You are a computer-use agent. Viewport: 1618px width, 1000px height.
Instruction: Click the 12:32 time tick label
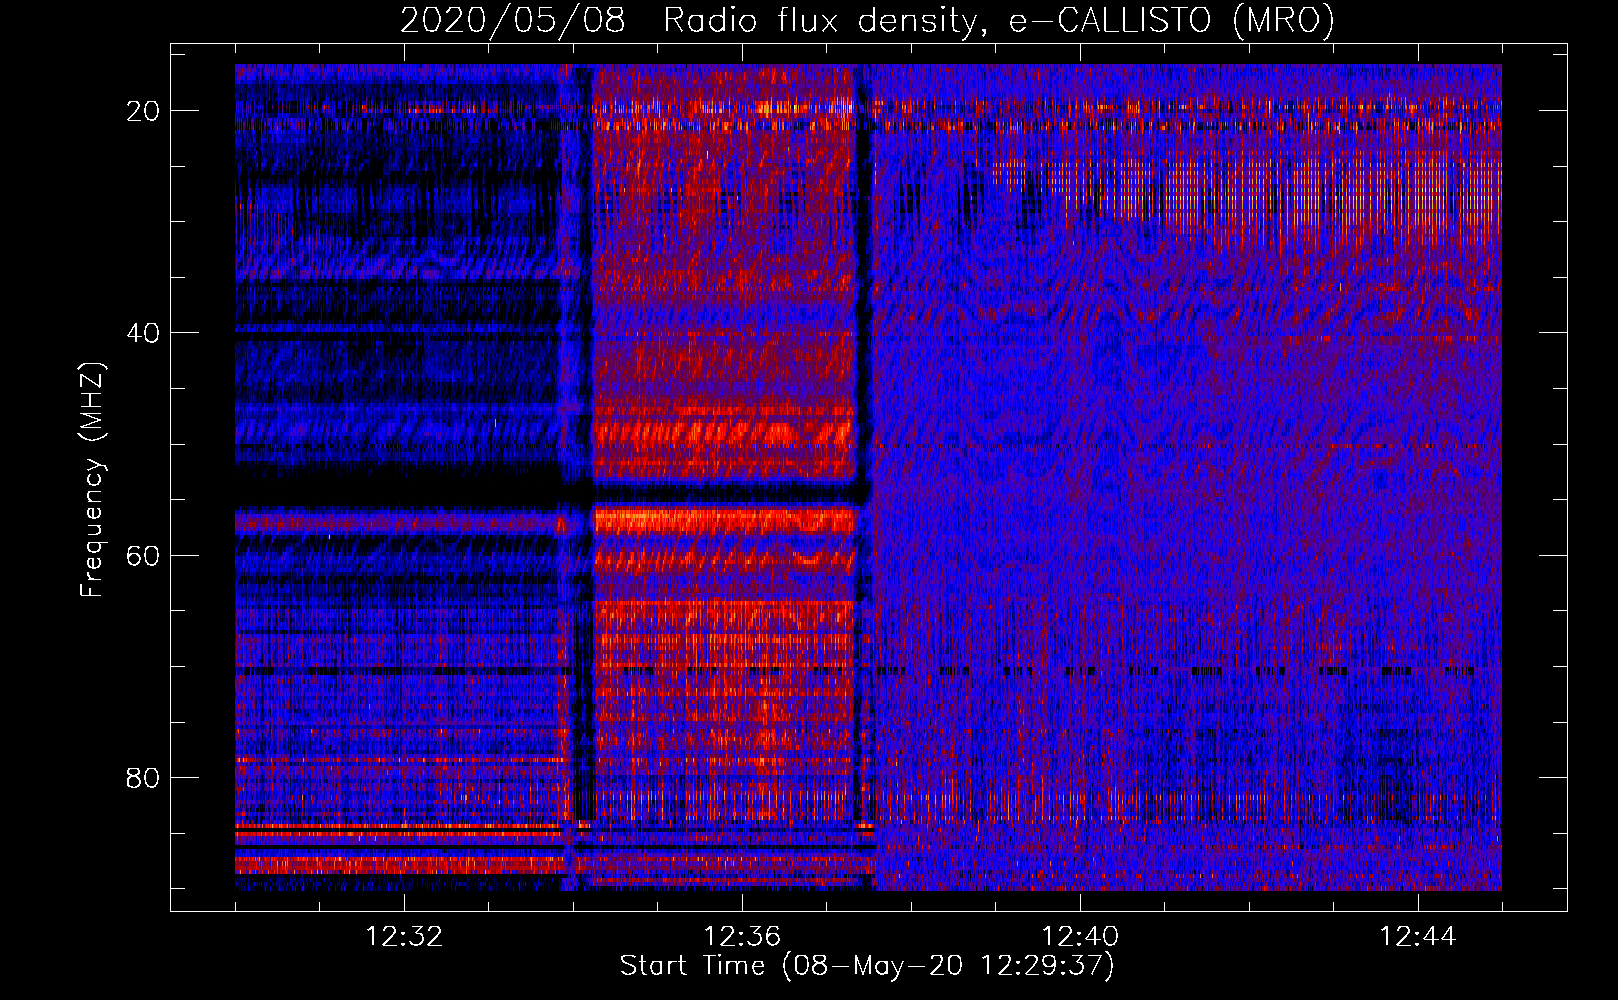pos(404,937)
